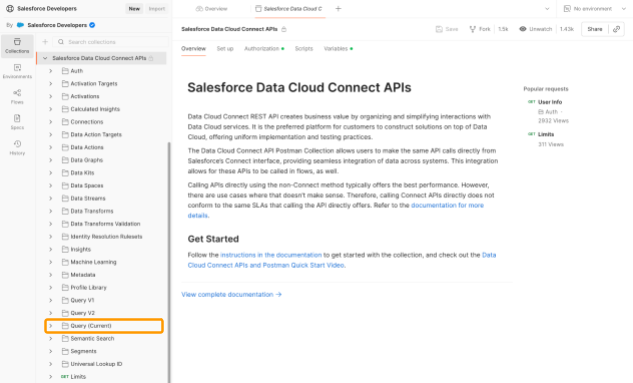Click the Salesforce cloud logo icon
633x383 pixels.
20,25
